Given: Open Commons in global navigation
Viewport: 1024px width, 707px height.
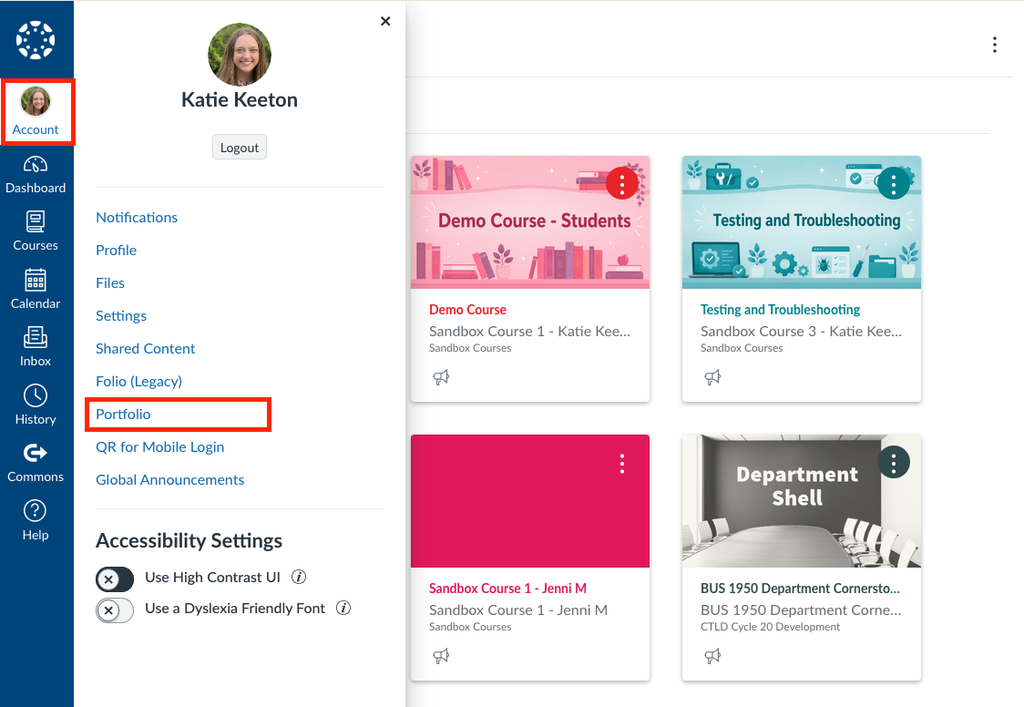Looking at the screenshot, I should pyautogui.click(x=35, y=463).
